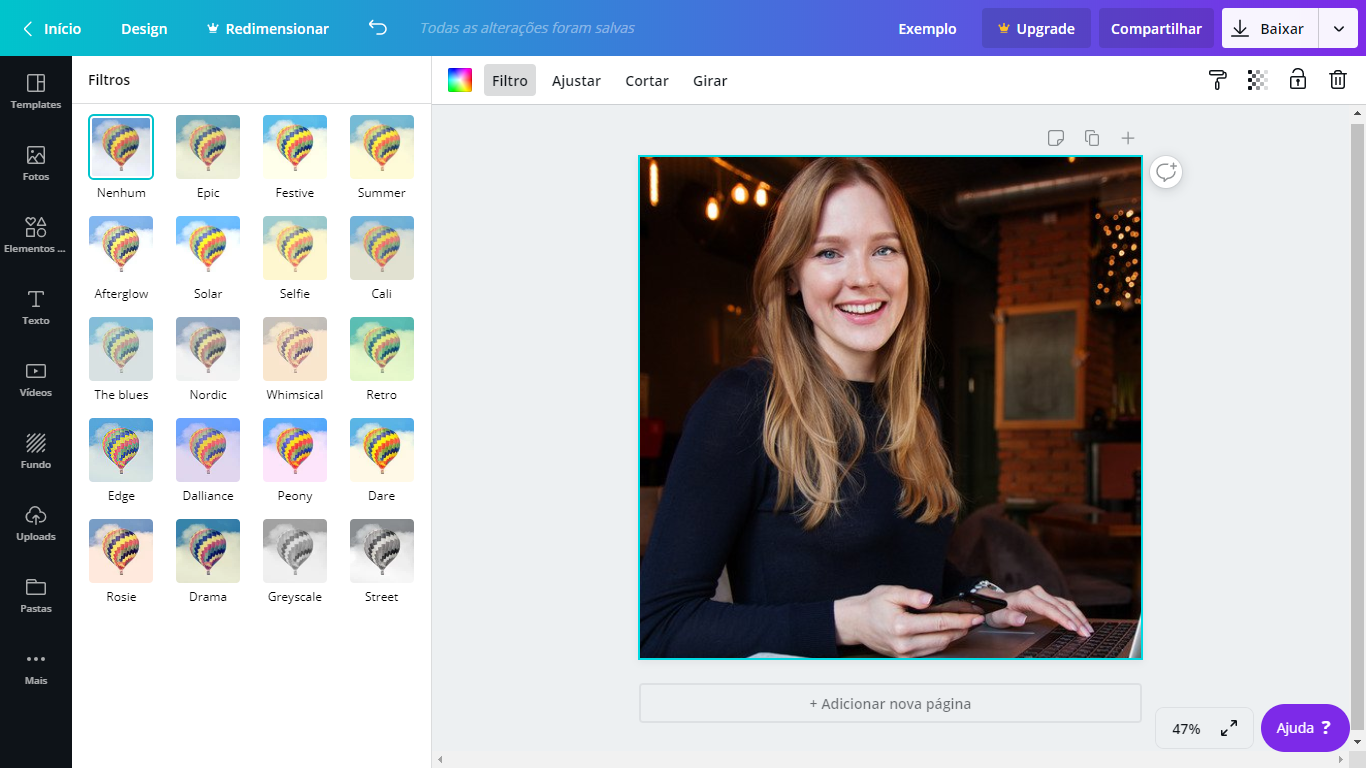Select the Girar tab
This screenshot has width=1366, height=768.
(710, 80)
